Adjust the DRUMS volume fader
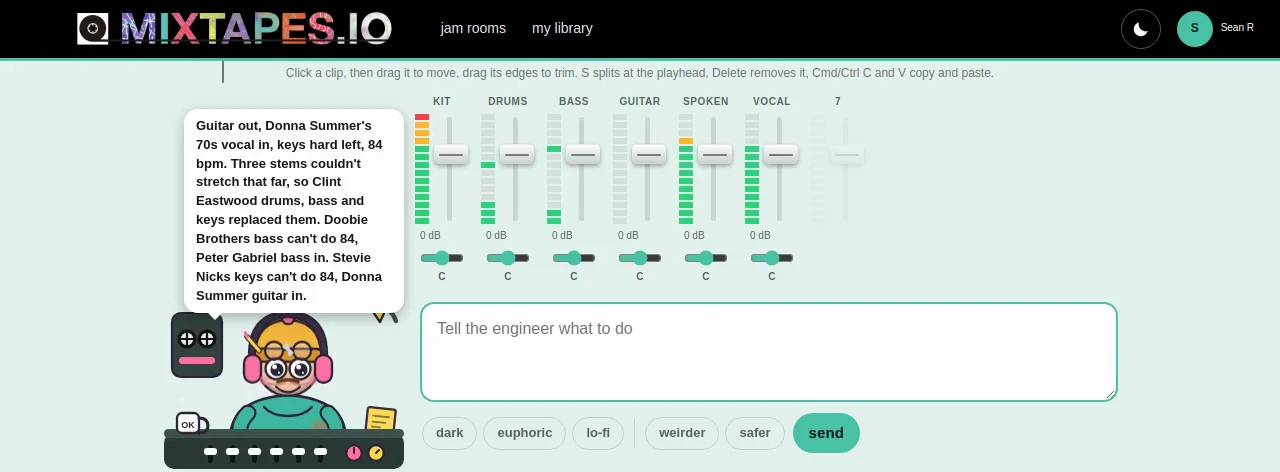This screenshot has height=472, width=1280. point(516,154)
